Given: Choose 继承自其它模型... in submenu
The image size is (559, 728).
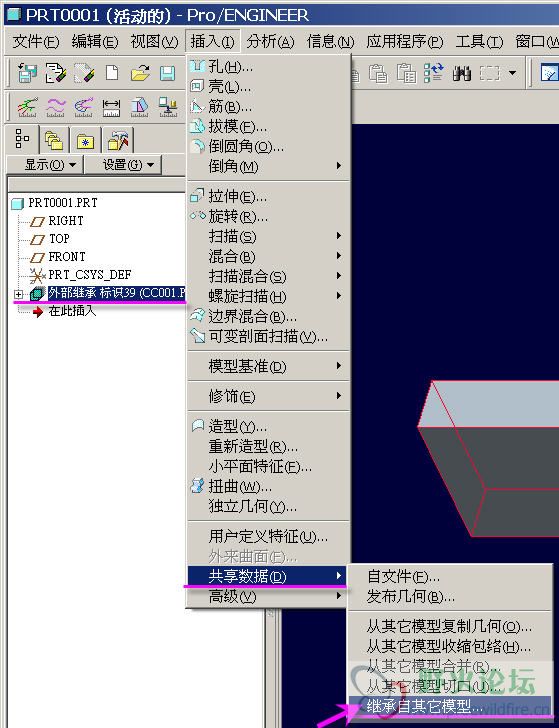Looking at the screenshot, I should (x=449, y=707).
